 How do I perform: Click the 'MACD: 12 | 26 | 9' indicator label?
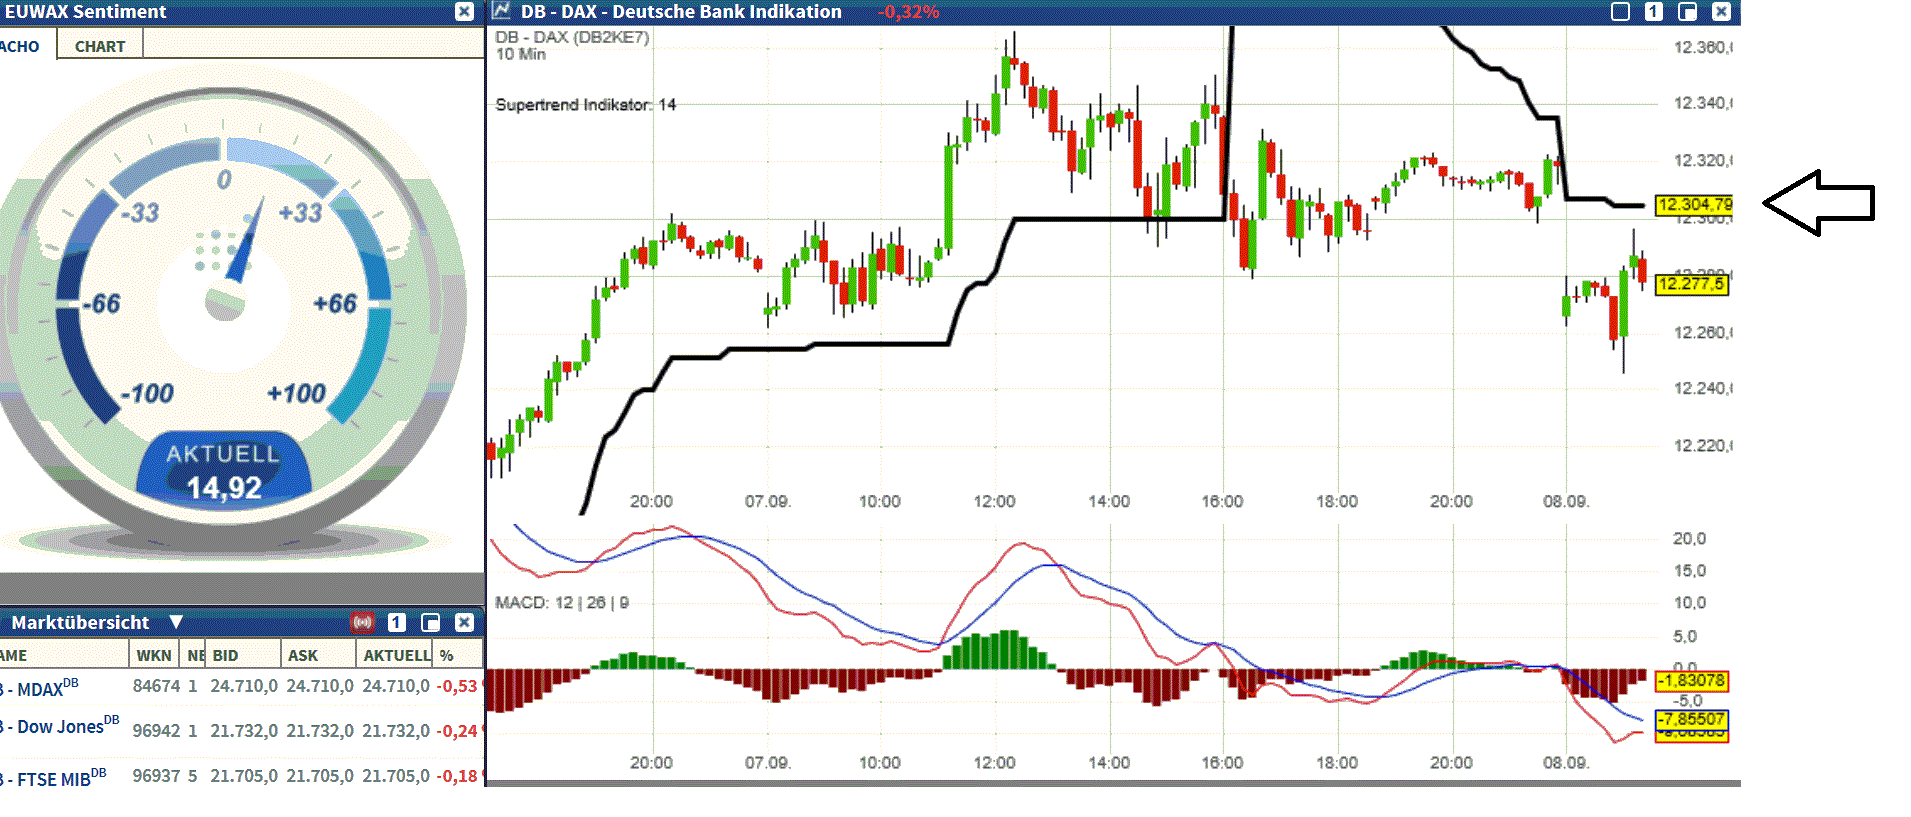pyautogui.click(x=562, y=603)
